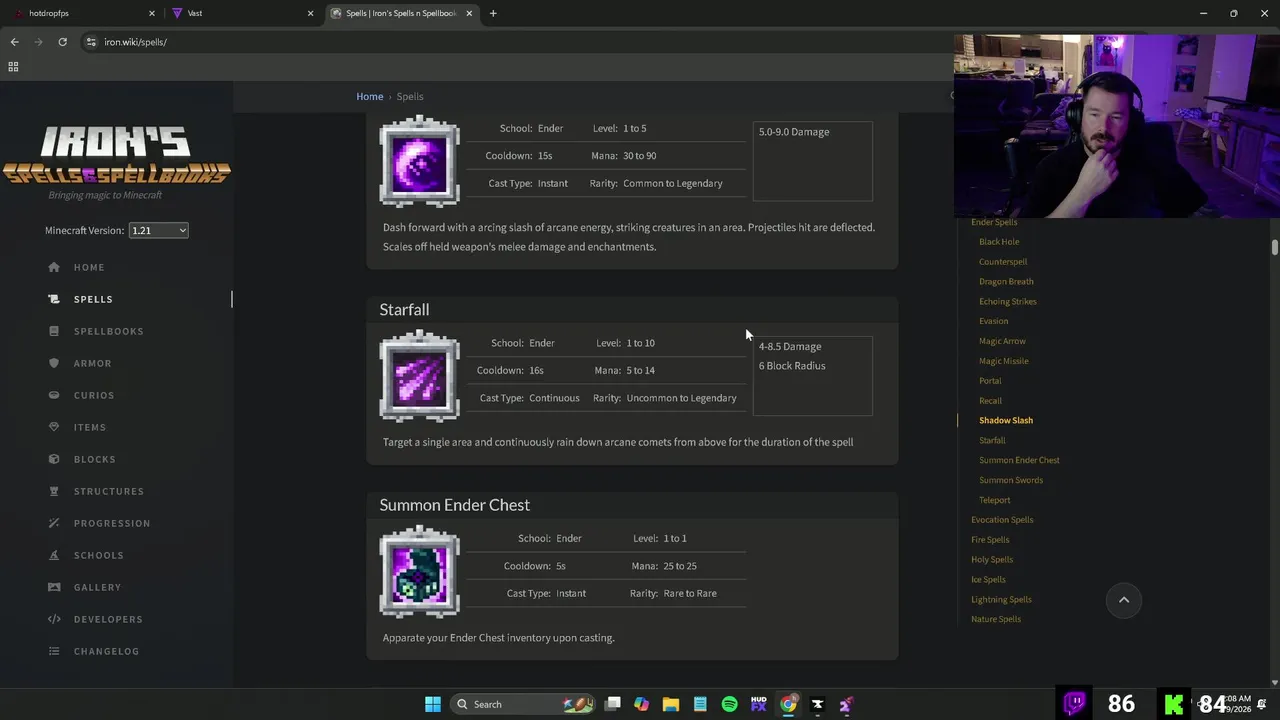Viewport: 1280px width, 720px height.
Task: Open Fire Spells section in contents
Action: click(x=990, y=540)
